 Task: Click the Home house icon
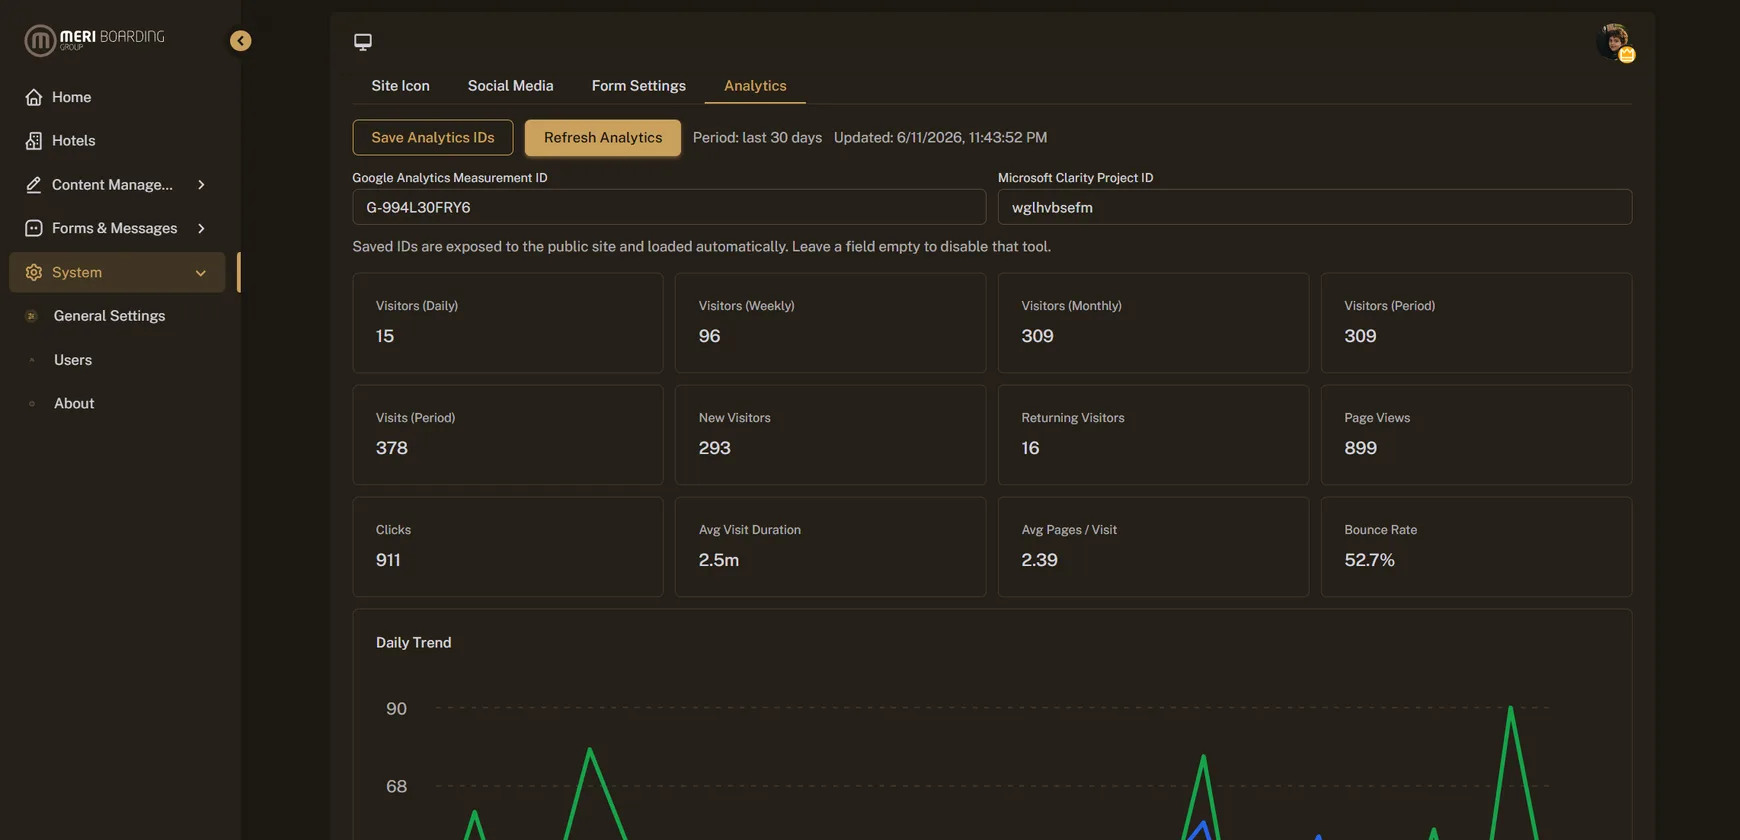click(34, 97)
